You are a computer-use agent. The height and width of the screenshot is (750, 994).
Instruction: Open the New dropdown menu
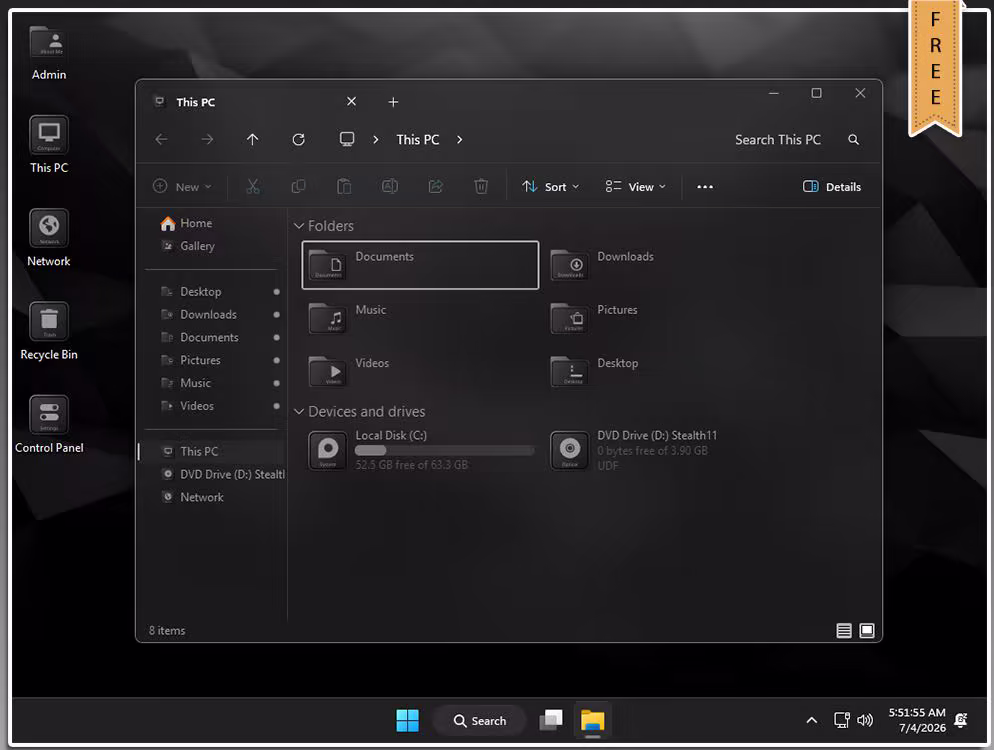pos(183,186)
